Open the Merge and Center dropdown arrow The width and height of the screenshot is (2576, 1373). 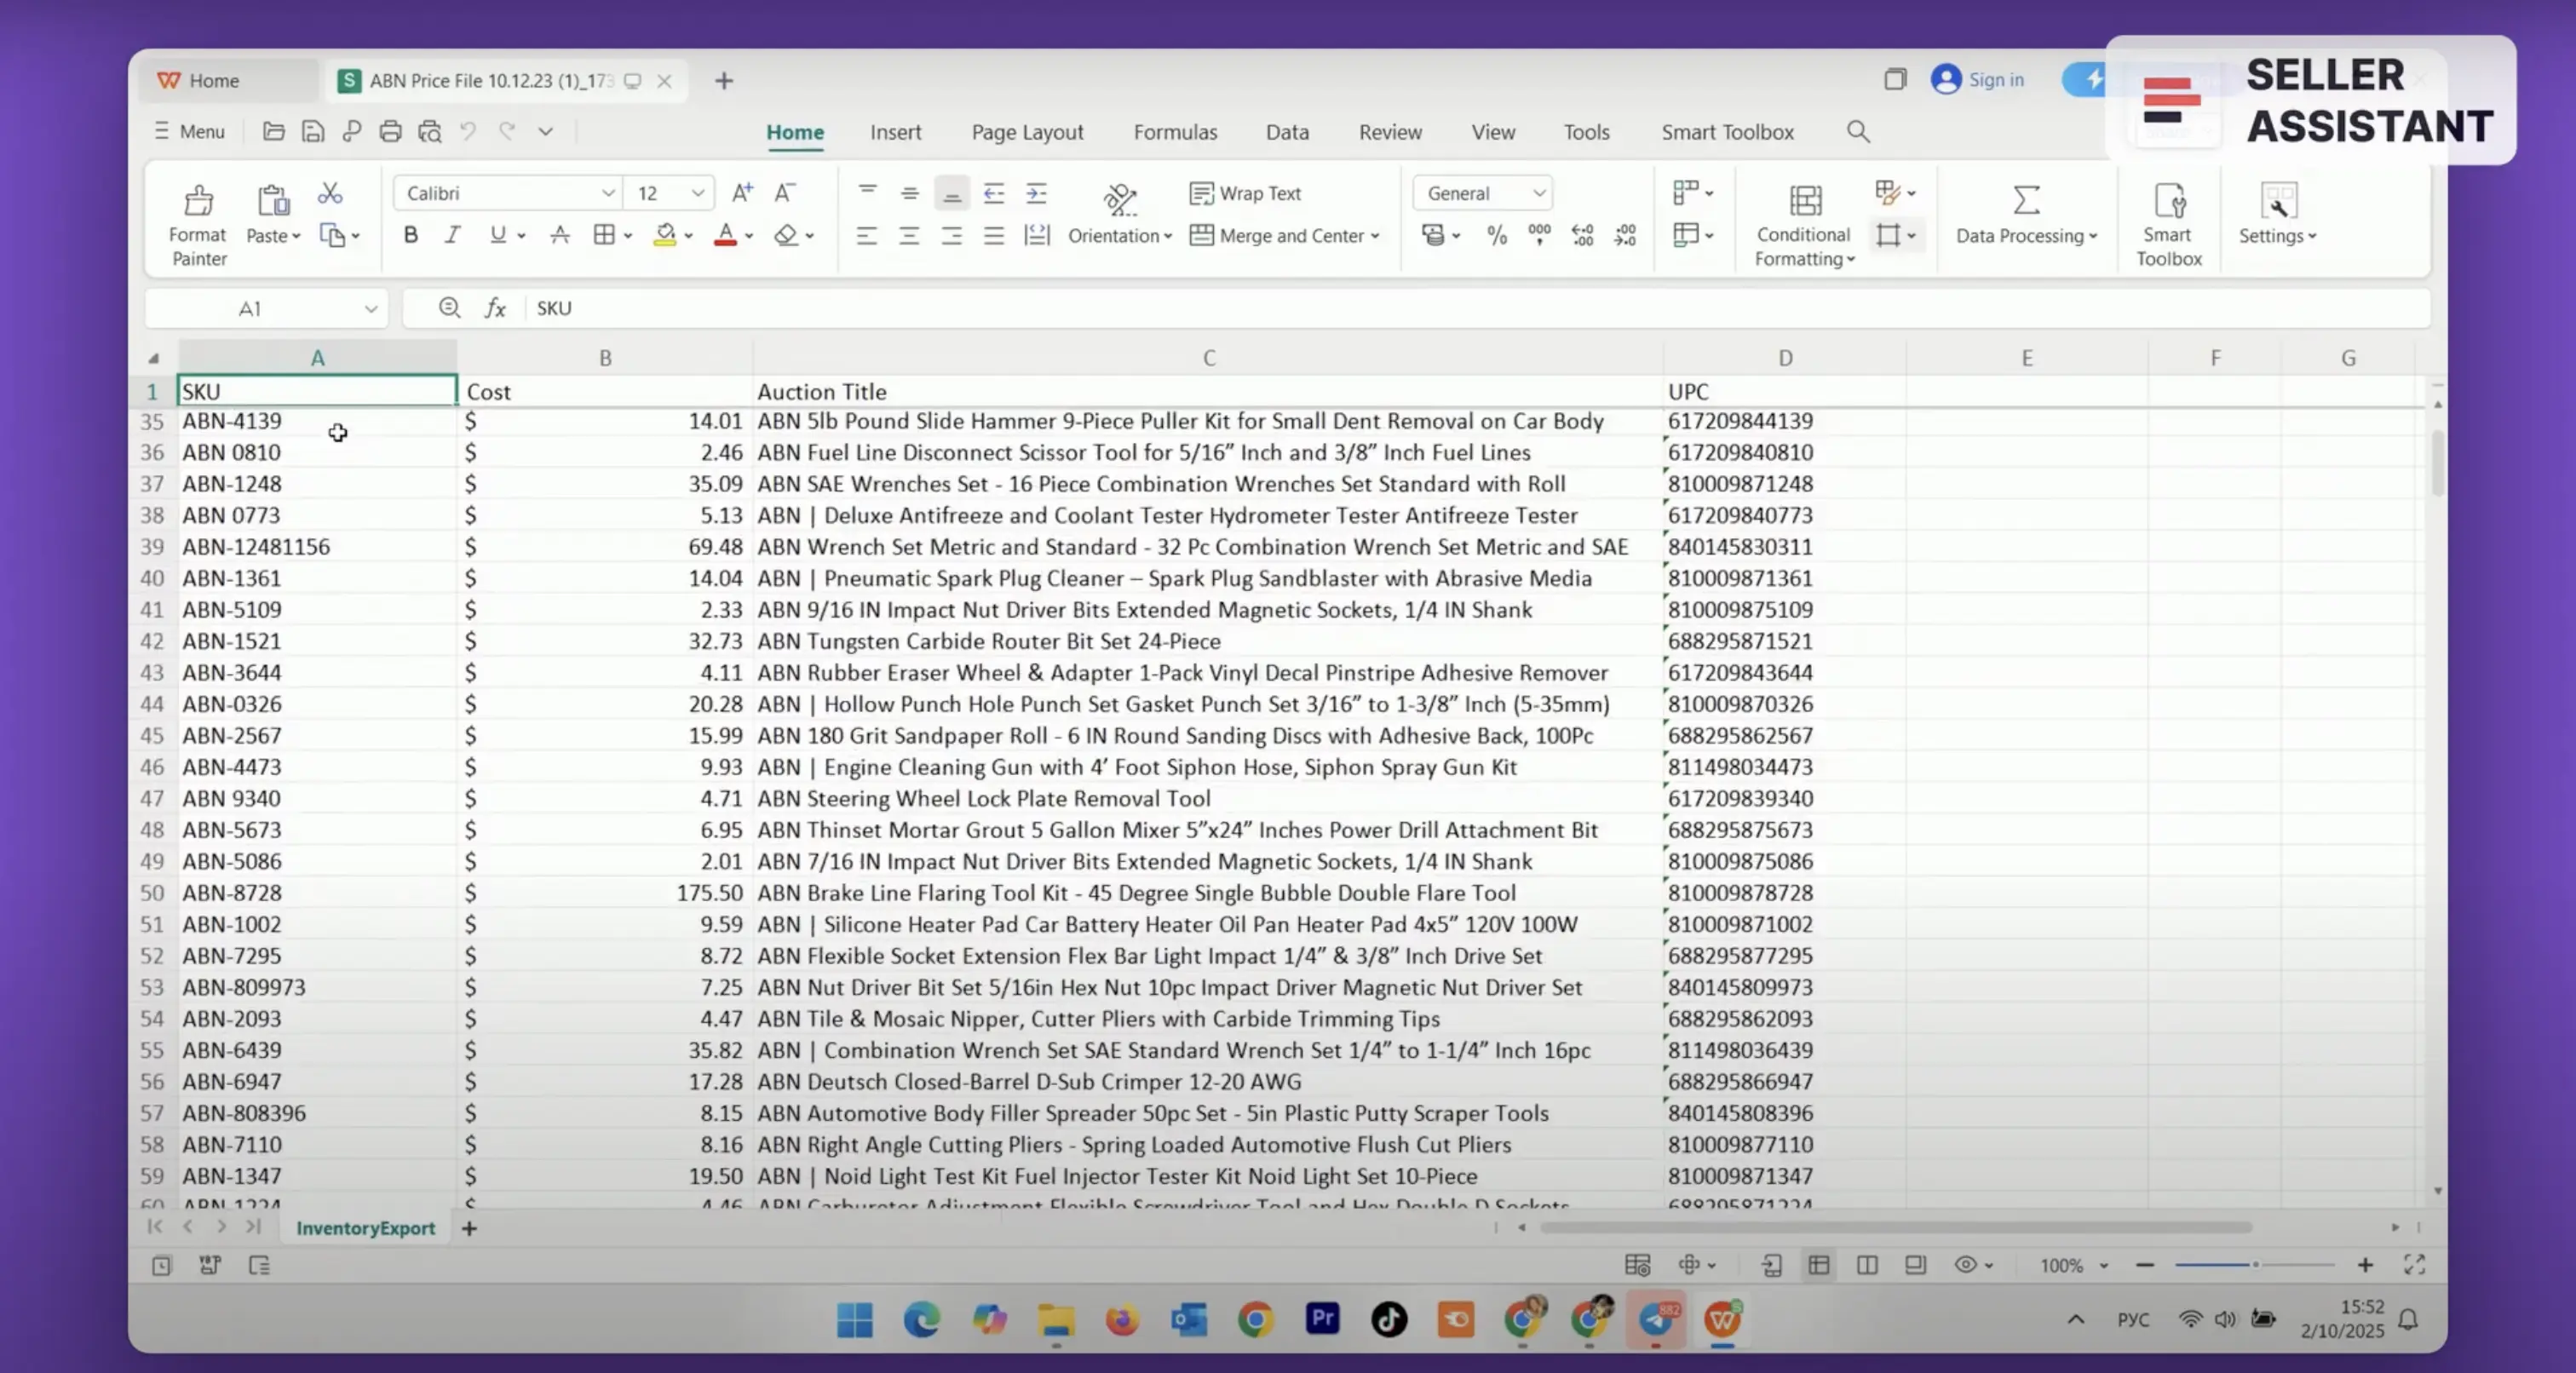click(1376, 236)
